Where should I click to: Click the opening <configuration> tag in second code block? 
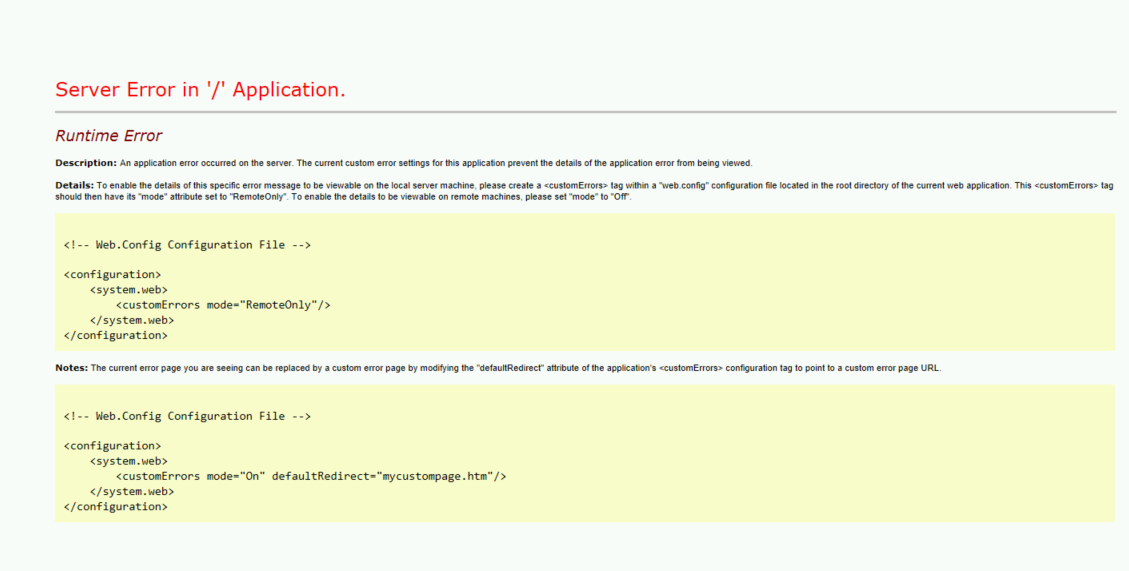click(112, 446)
